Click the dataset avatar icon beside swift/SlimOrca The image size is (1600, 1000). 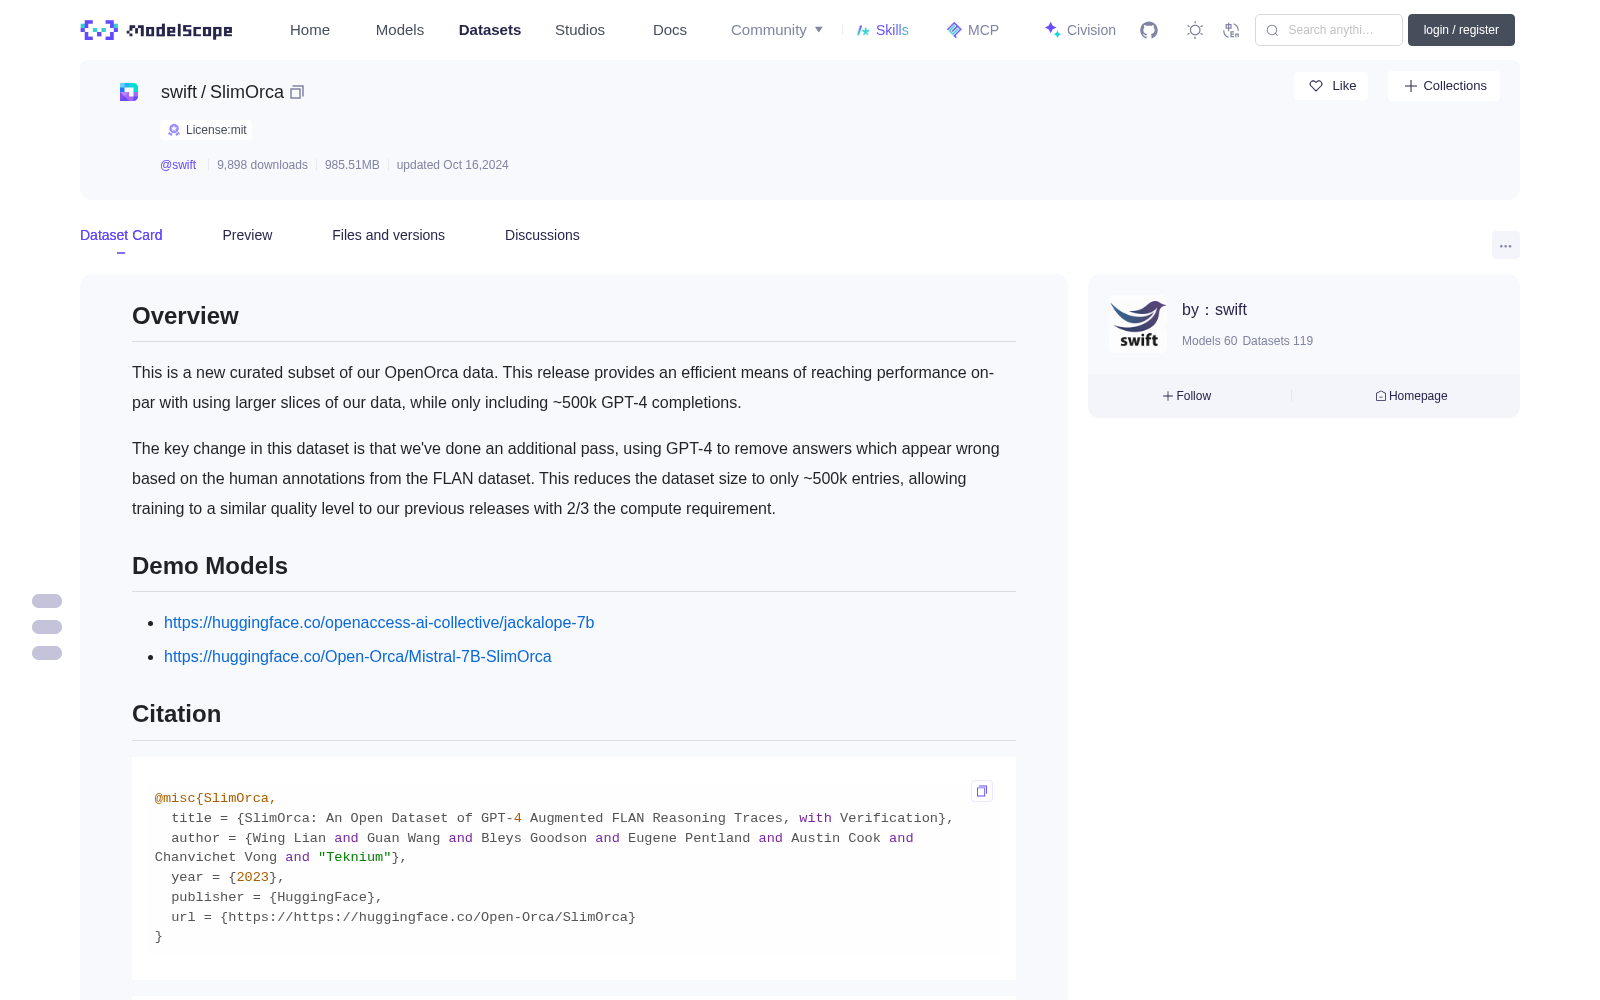click(129, 92)
